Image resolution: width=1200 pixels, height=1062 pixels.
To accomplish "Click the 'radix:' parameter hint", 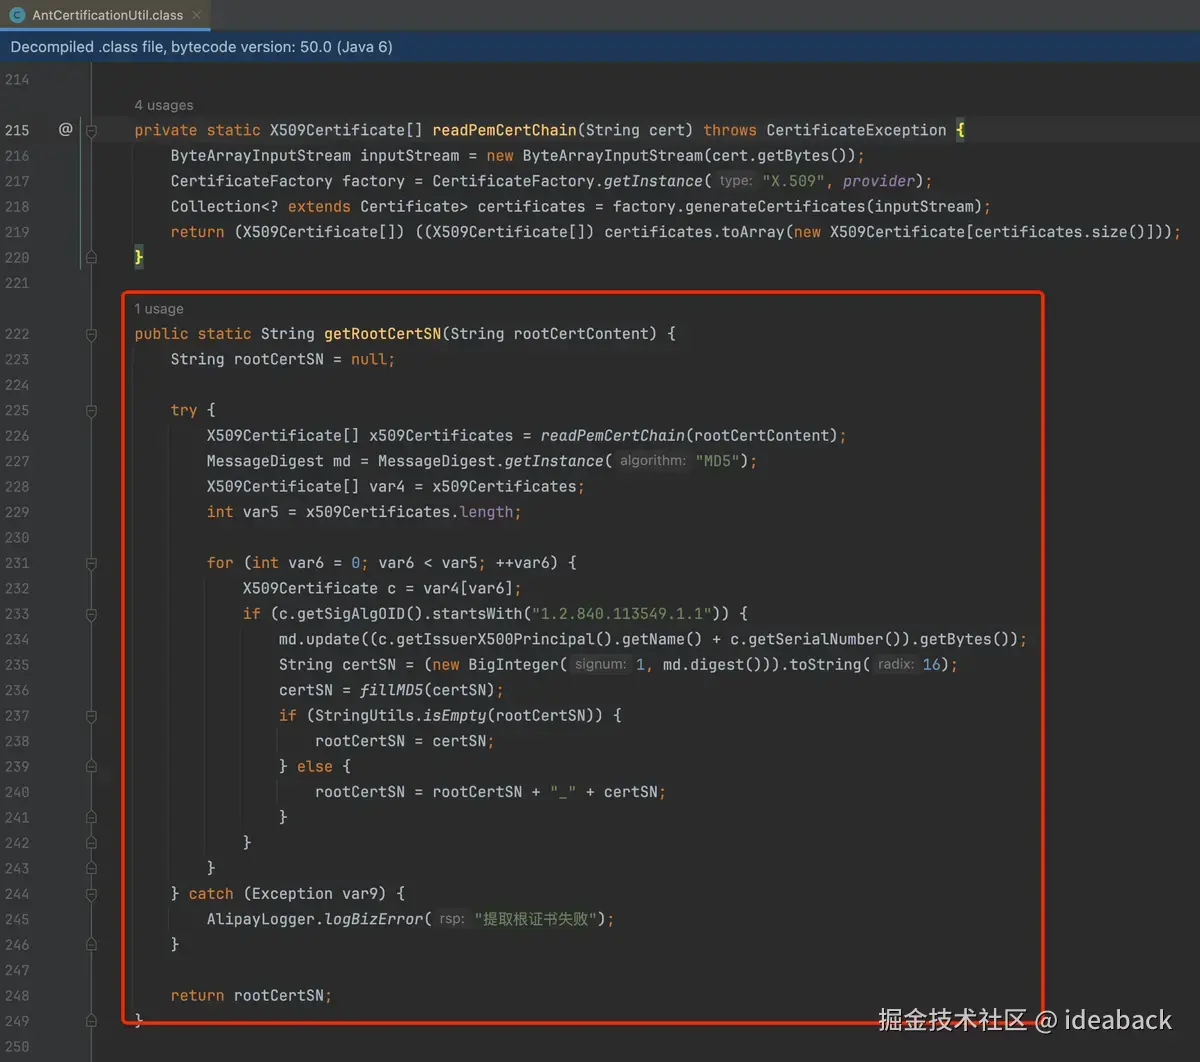I will click(896, 665).
